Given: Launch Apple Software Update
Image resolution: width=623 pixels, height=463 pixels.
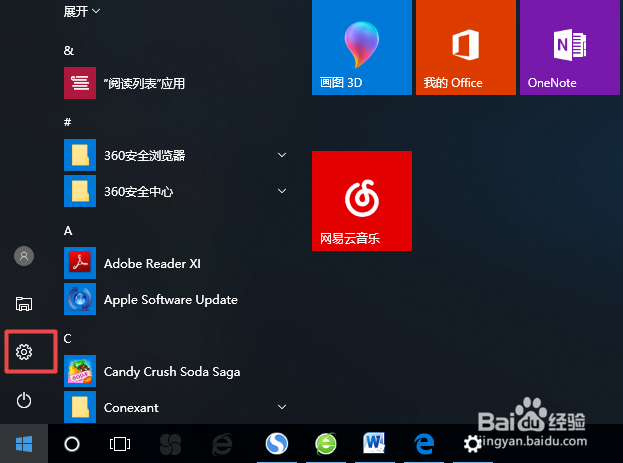Looking at the screenshot, I should [x=175, y=299].
